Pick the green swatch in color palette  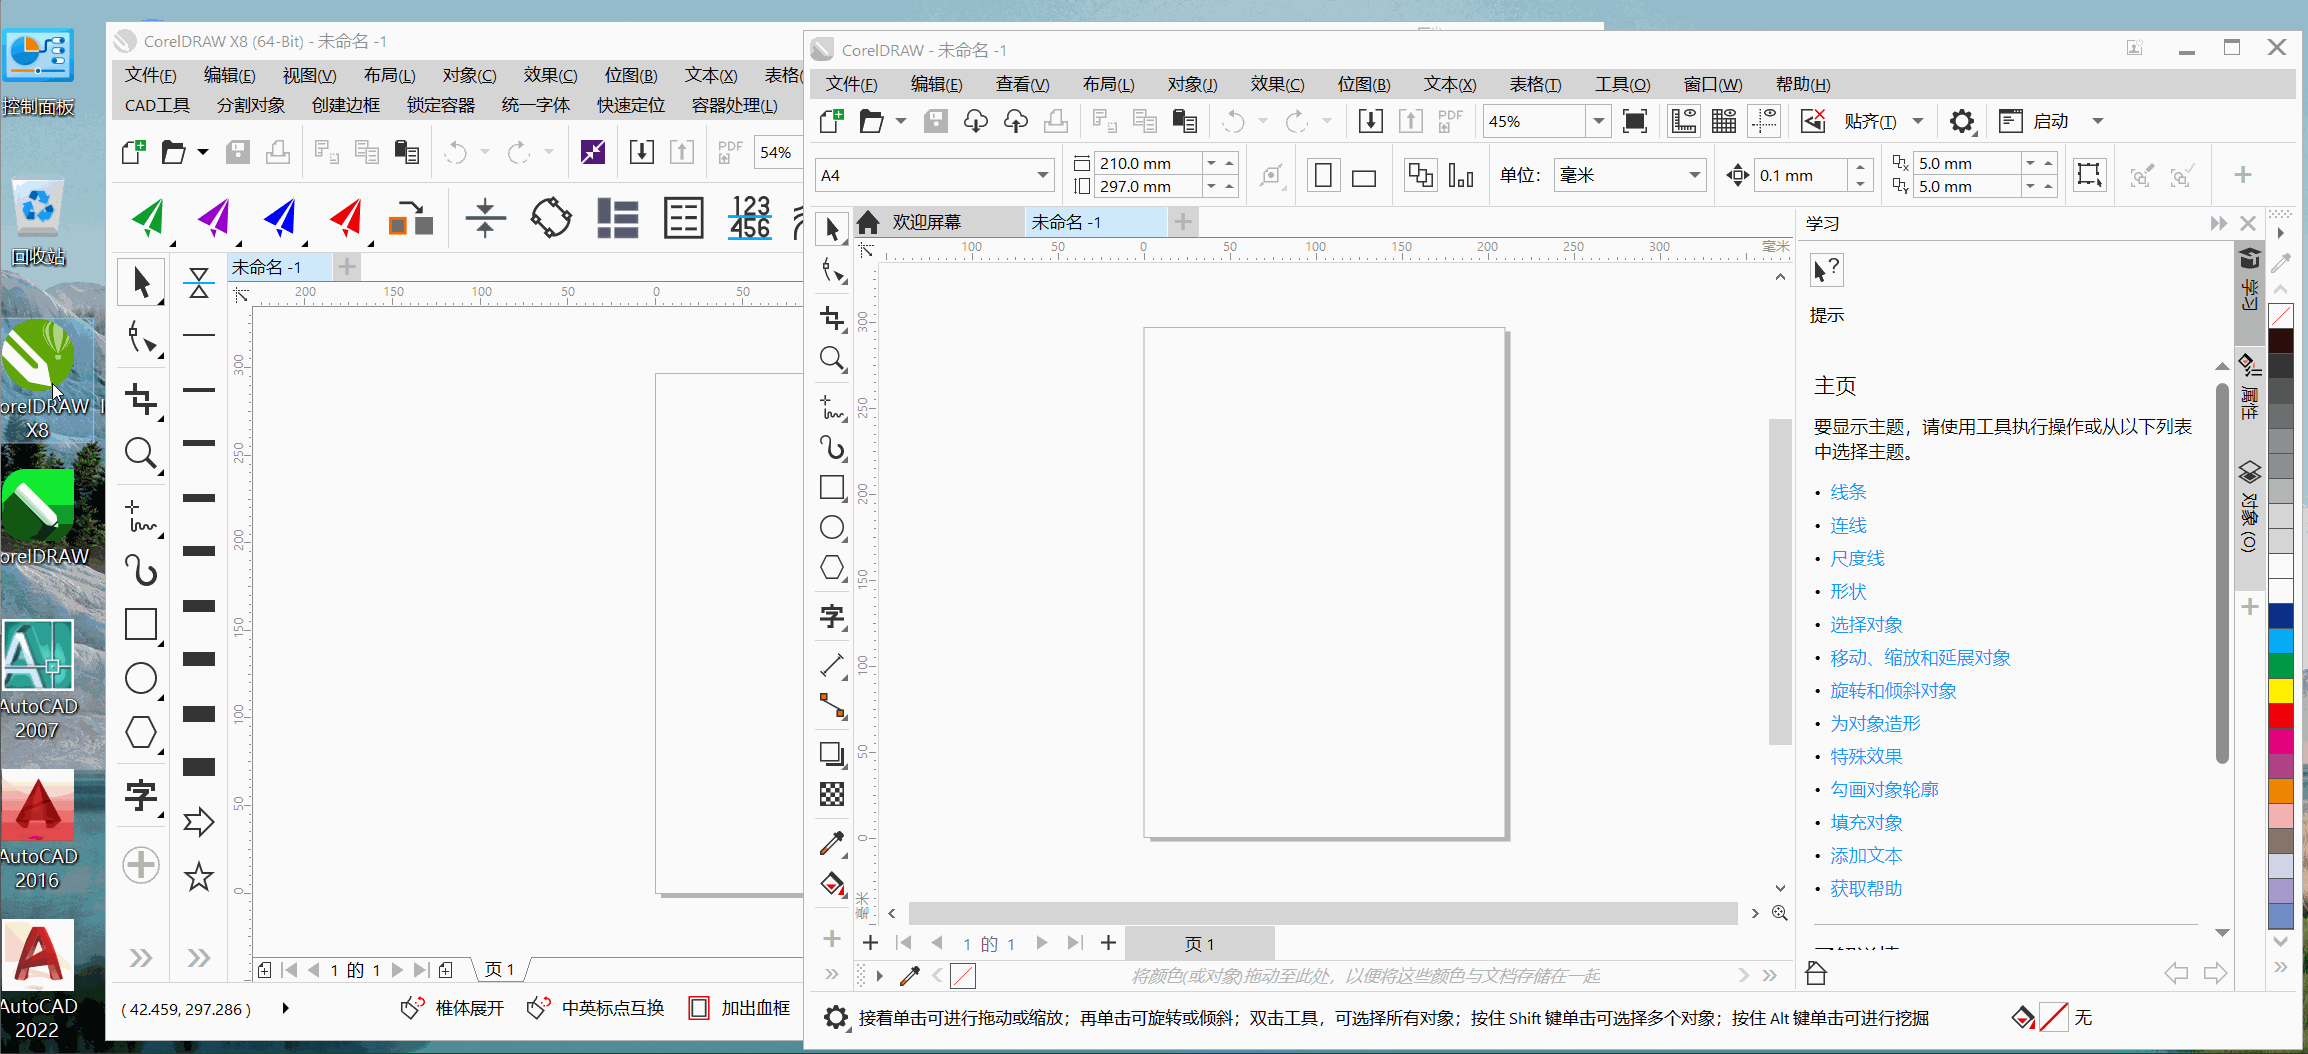[2281, 666]
